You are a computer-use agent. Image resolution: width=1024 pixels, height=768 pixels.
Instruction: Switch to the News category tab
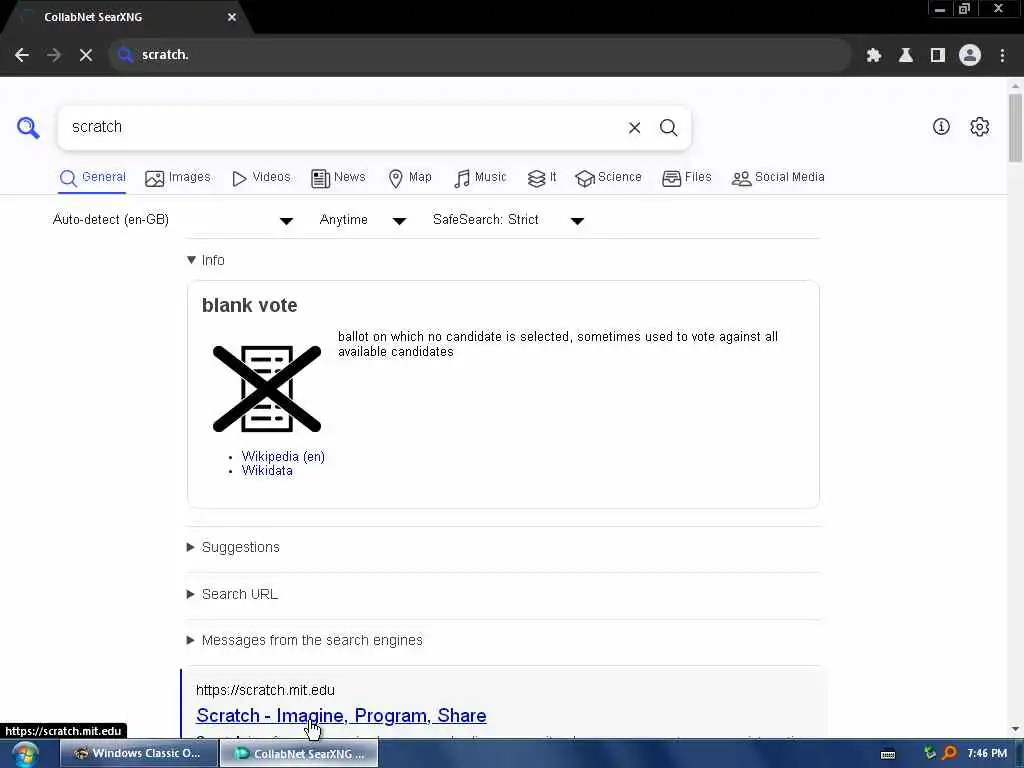pos(338,178)
